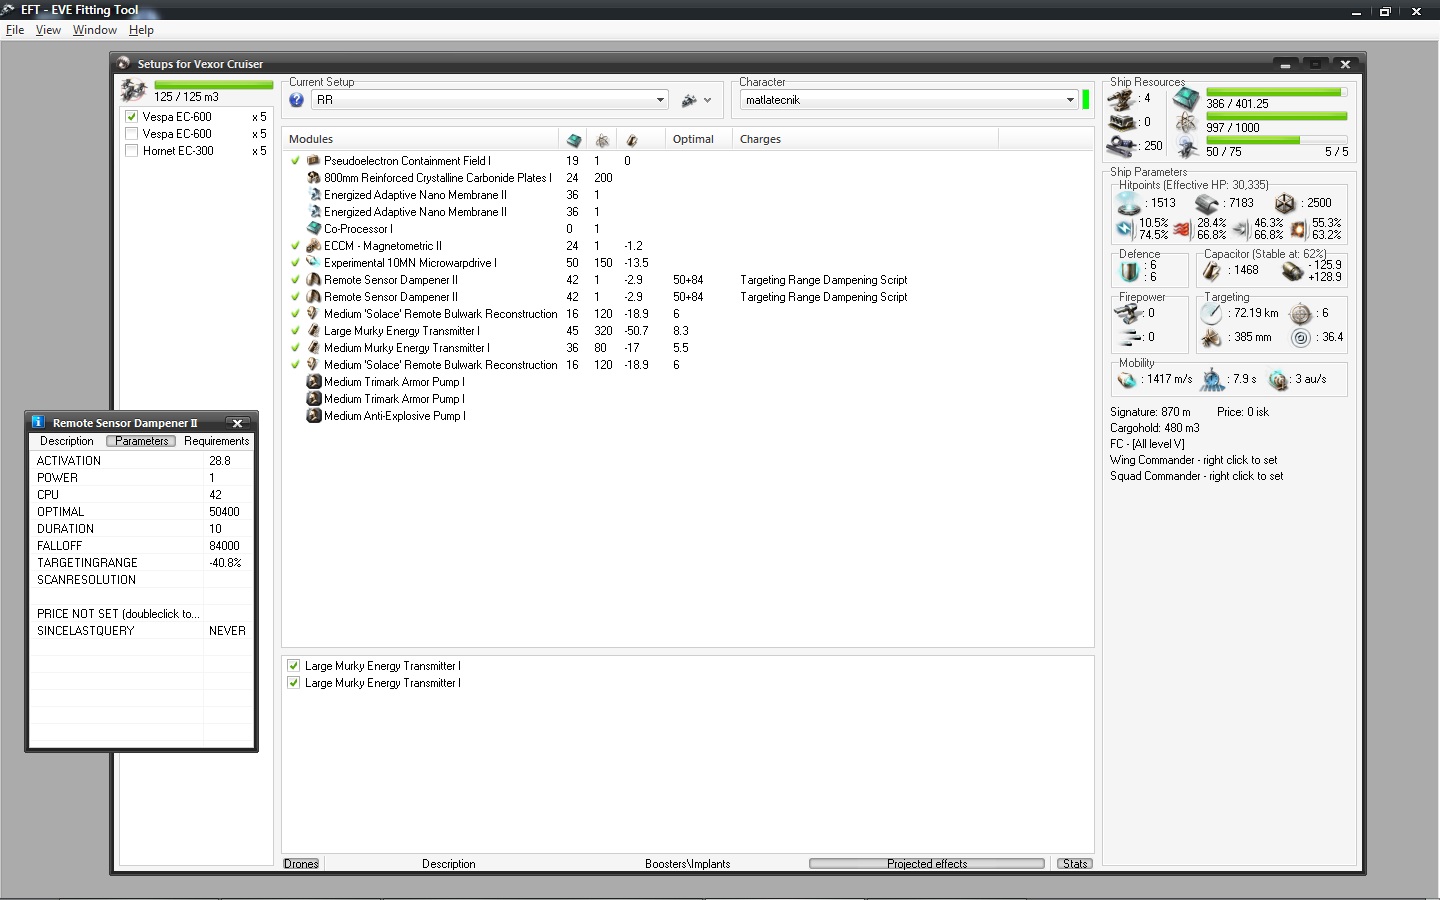Open the Help menu
Image resolution: width=1440 pixels, height=900 pixels.
tap(141, 30)
